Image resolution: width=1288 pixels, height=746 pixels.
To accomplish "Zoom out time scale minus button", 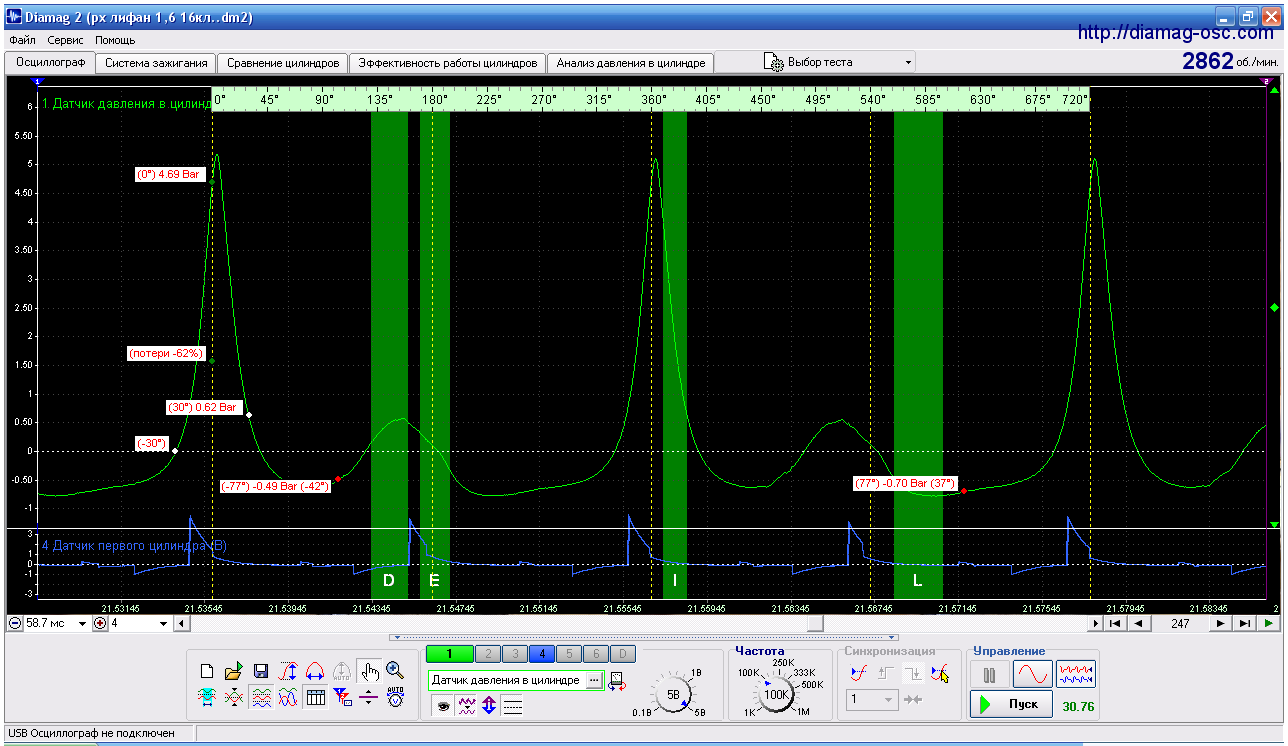I will [15, 623].
